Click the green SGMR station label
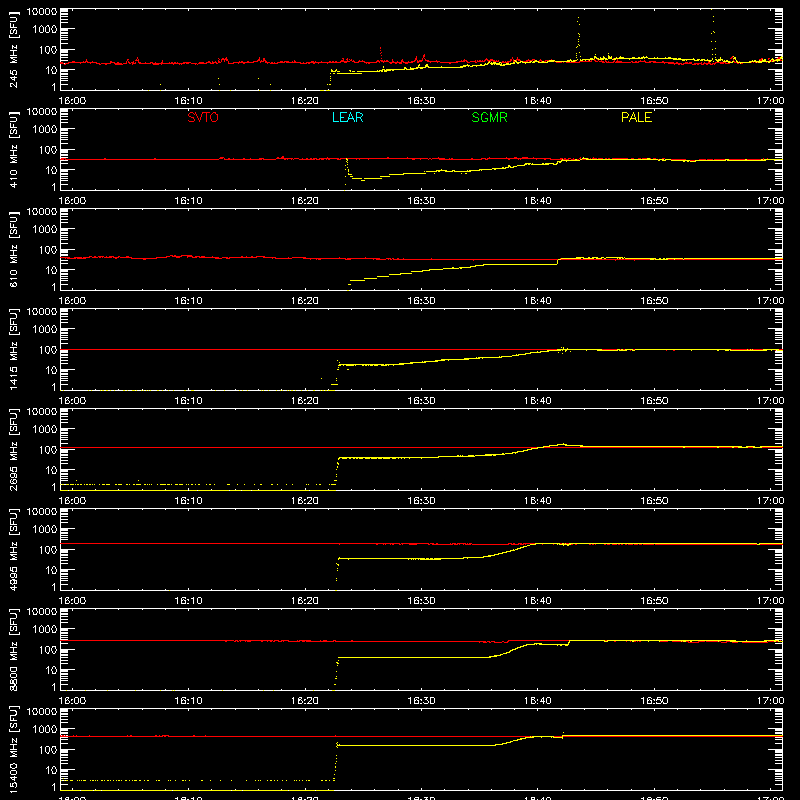This screenshot has width=800, height=800. coord(489,117)
